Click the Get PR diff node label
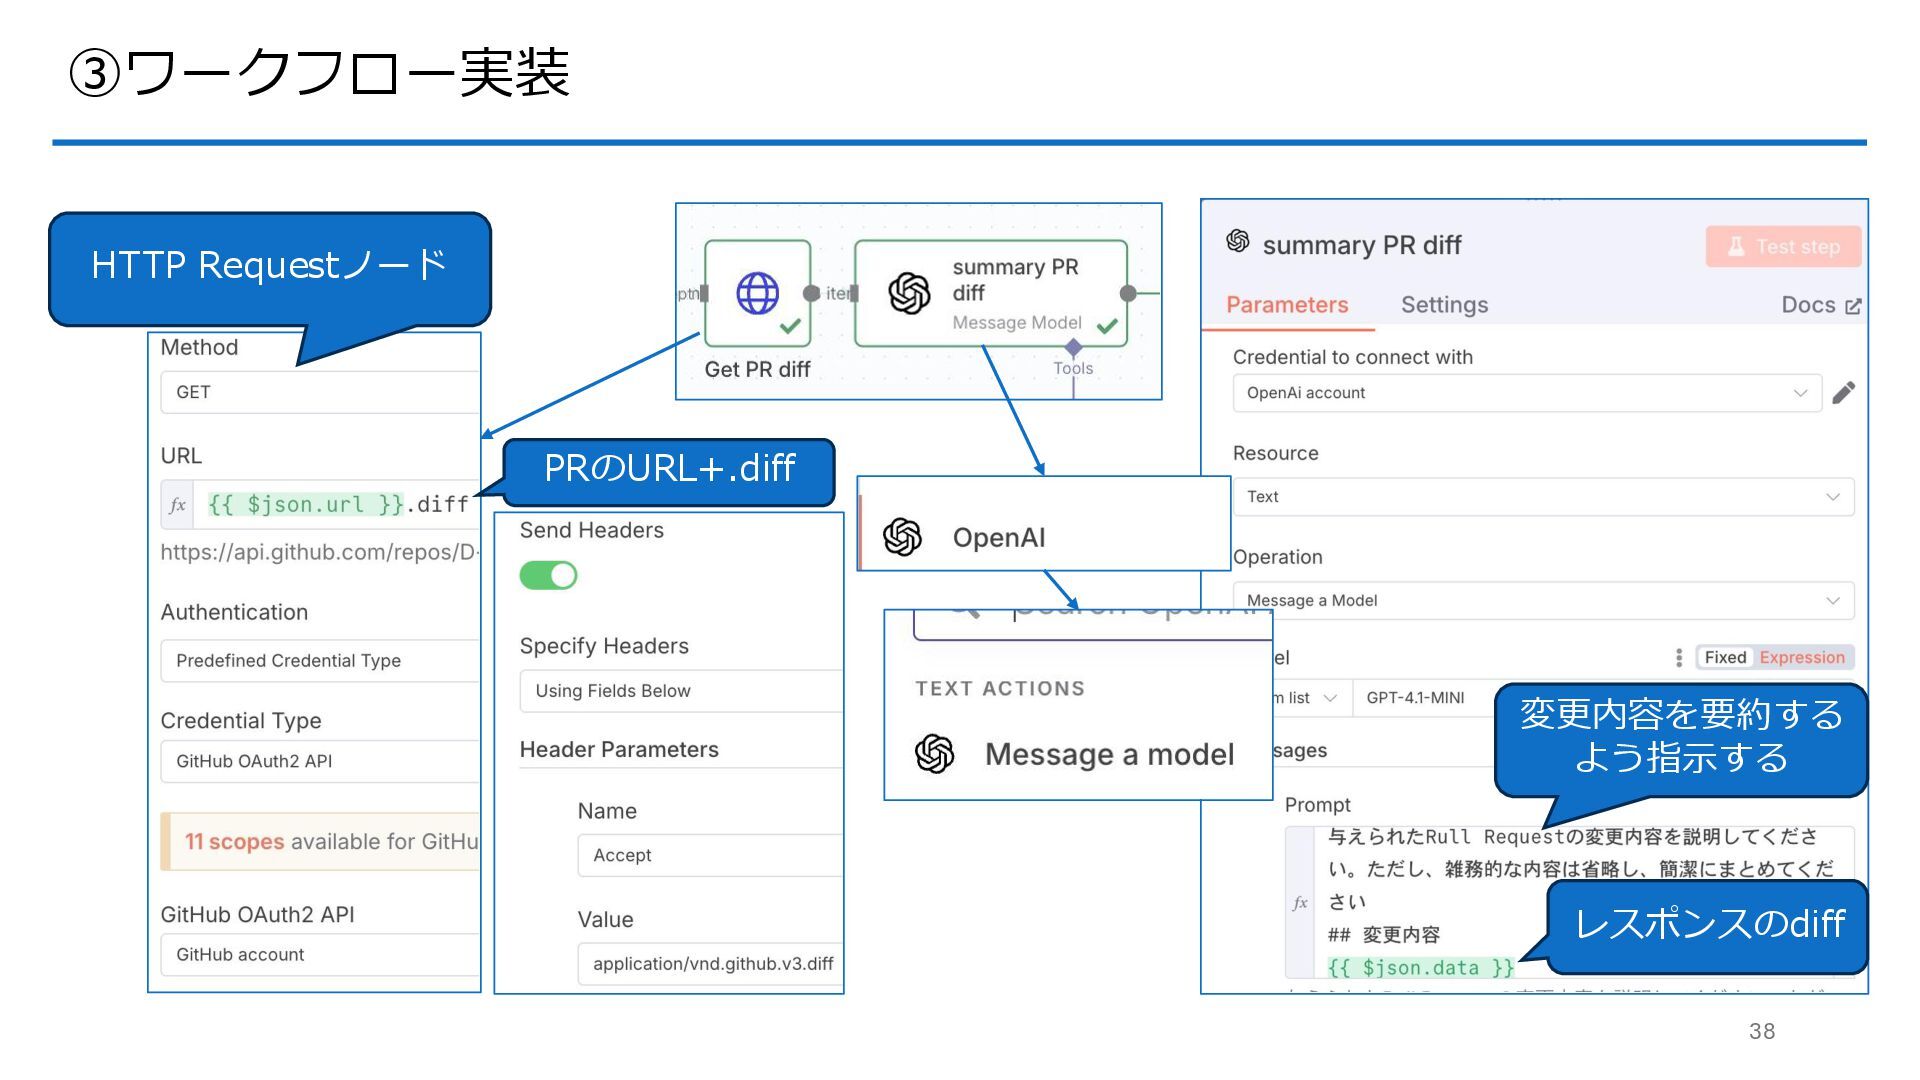The height and width of the screenshot is (1080, 1920). (757, 369)
